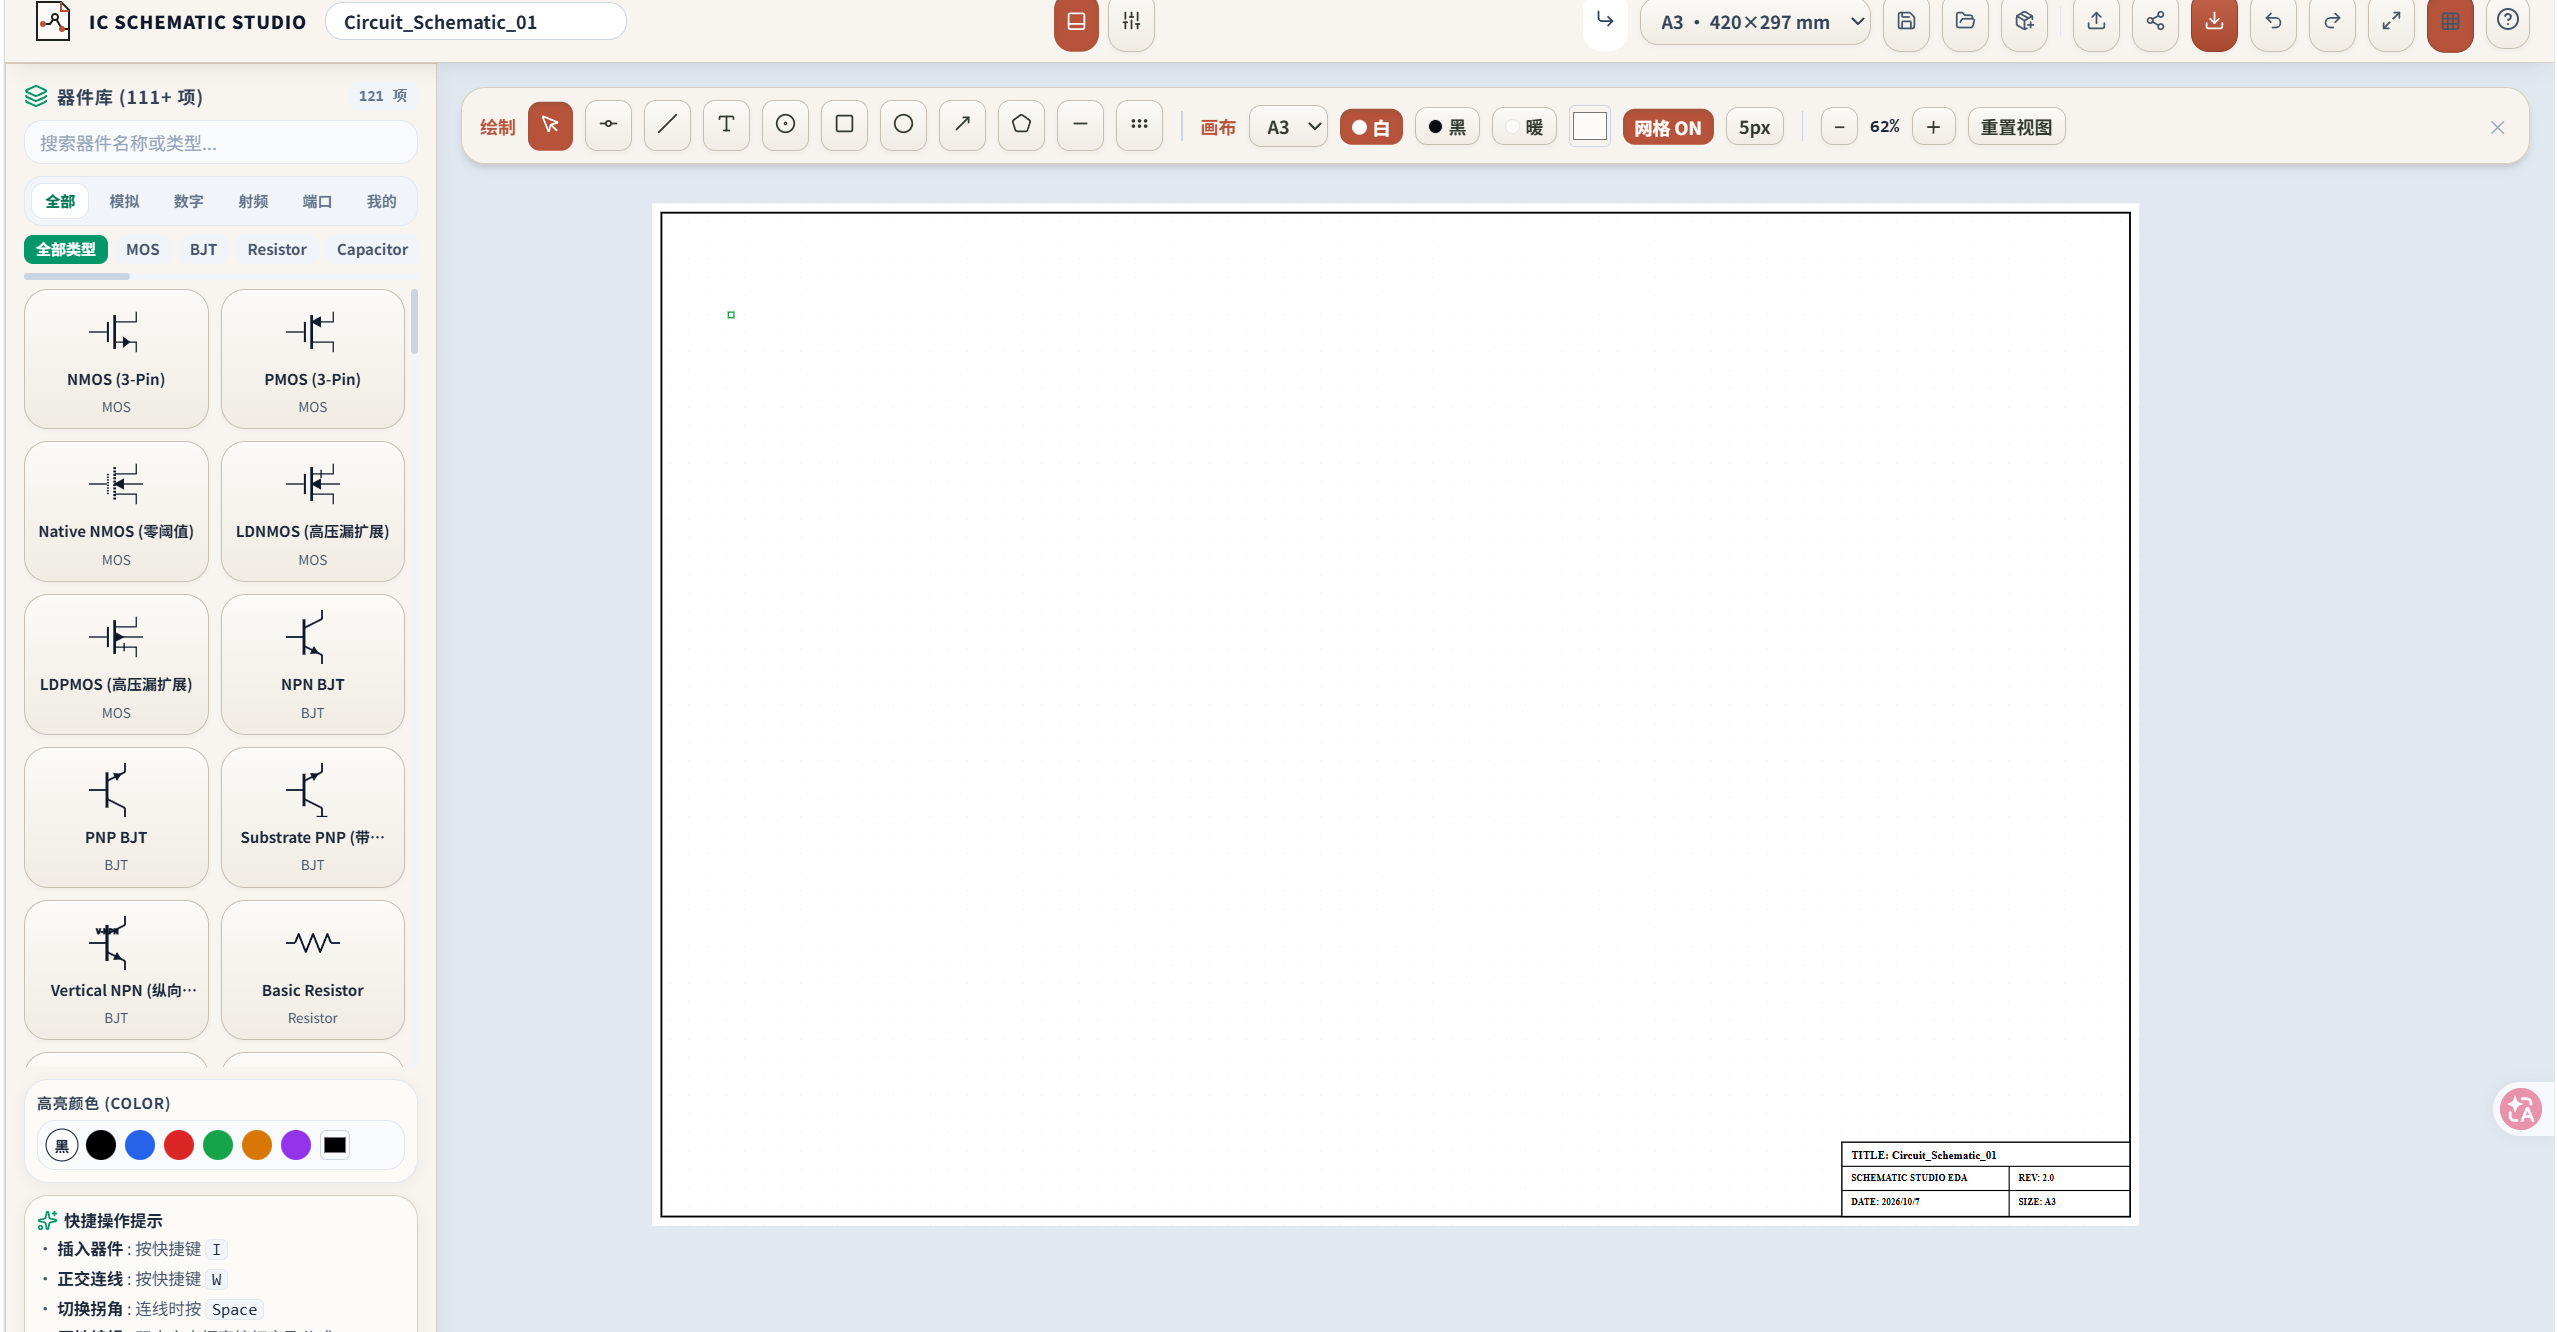Click the undo icon

tap(2273, 22)
